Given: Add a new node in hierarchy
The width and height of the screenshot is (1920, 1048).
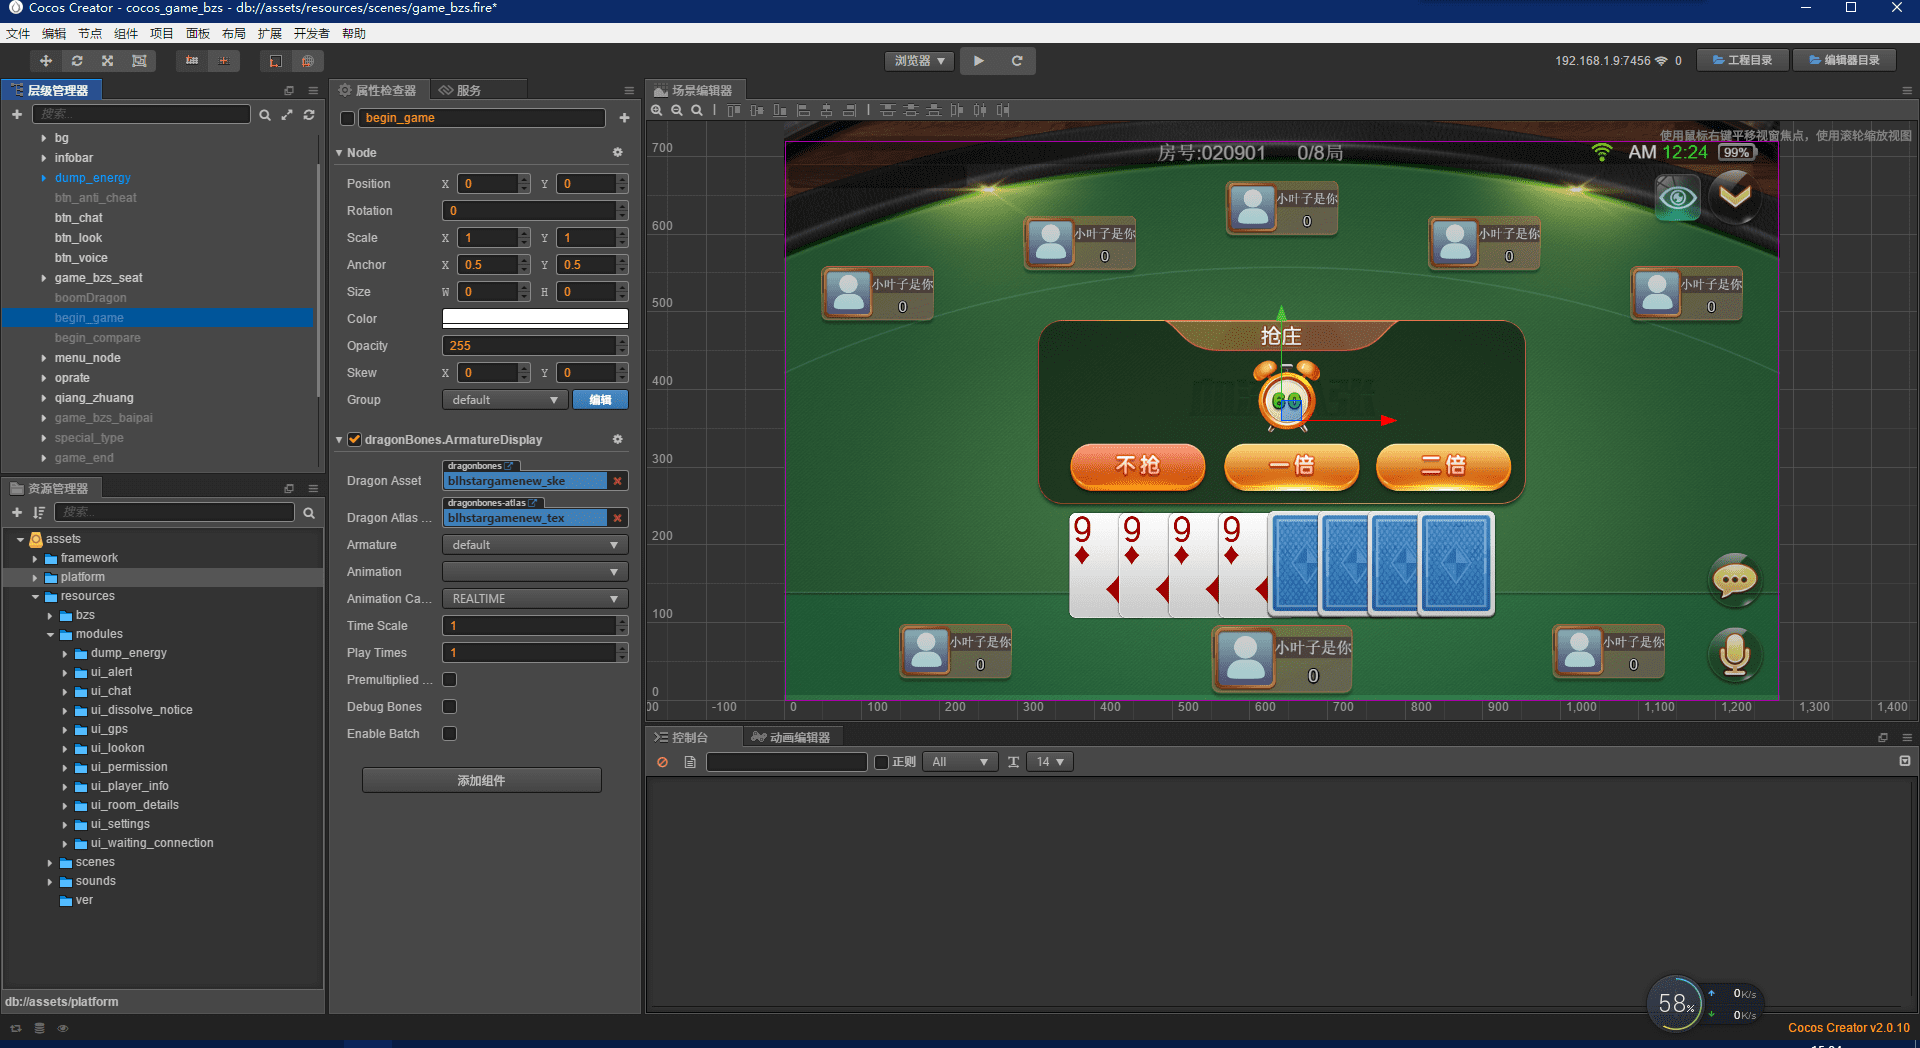Looking at the screenshot, I should 17,115.
